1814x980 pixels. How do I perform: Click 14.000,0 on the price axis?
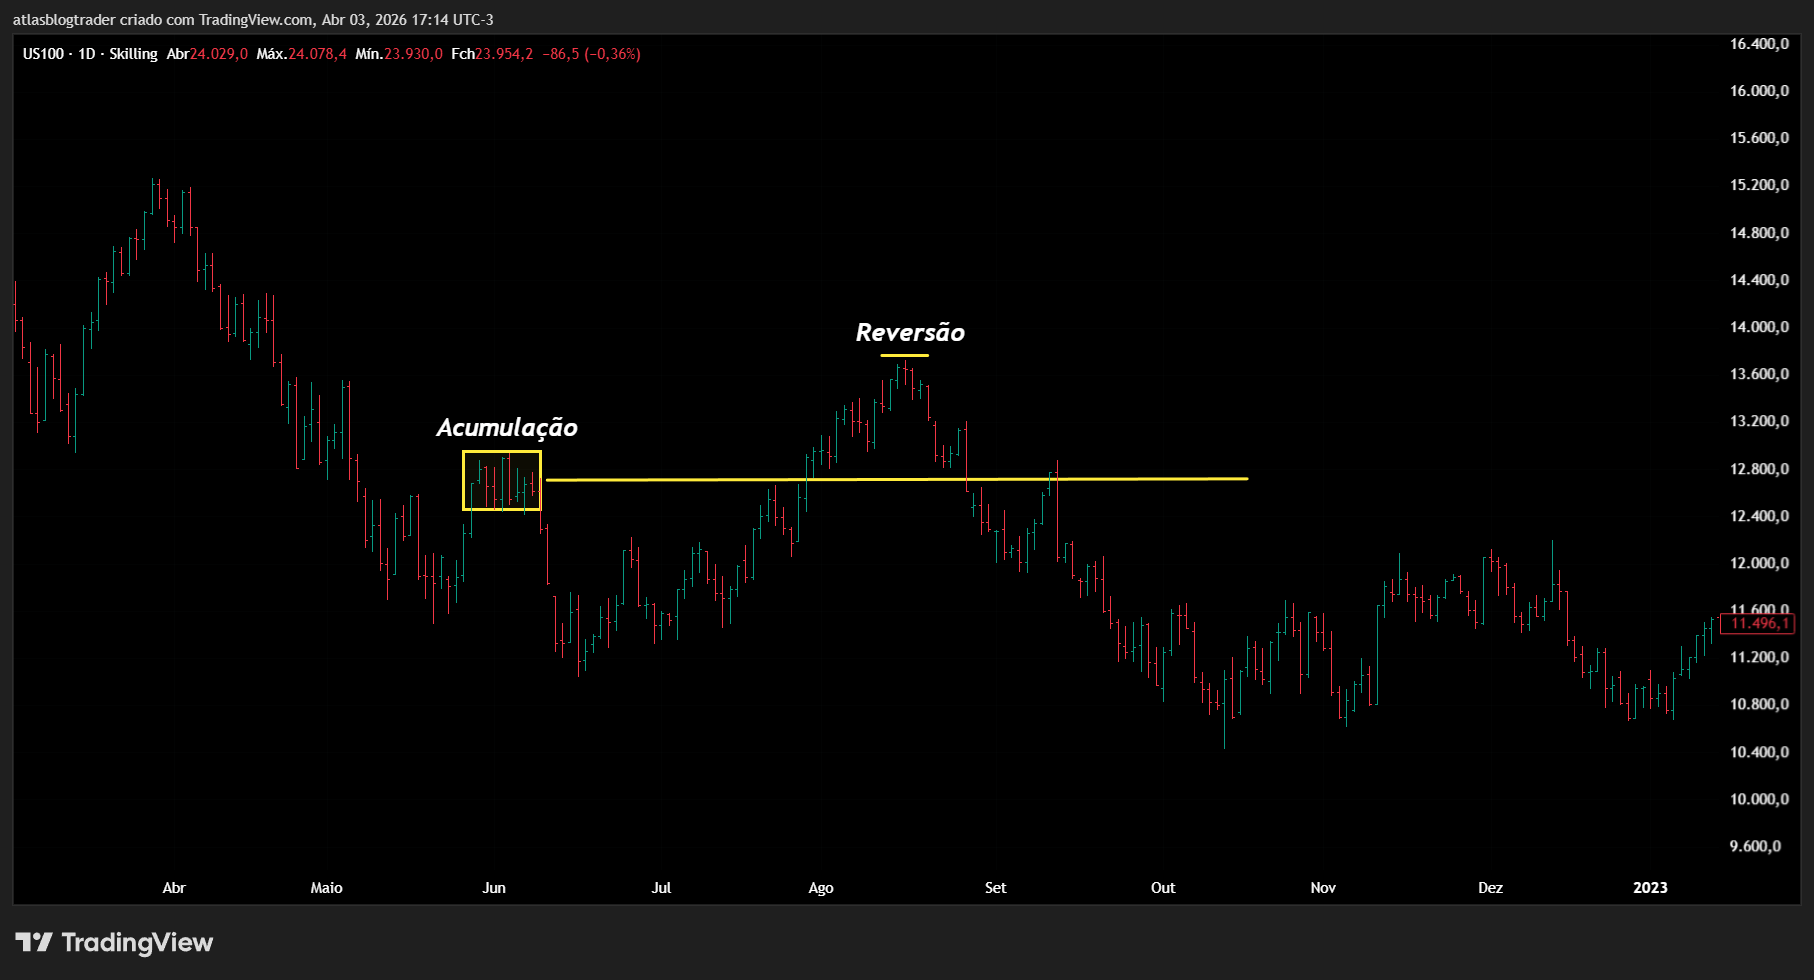(x=1759, y=327)
